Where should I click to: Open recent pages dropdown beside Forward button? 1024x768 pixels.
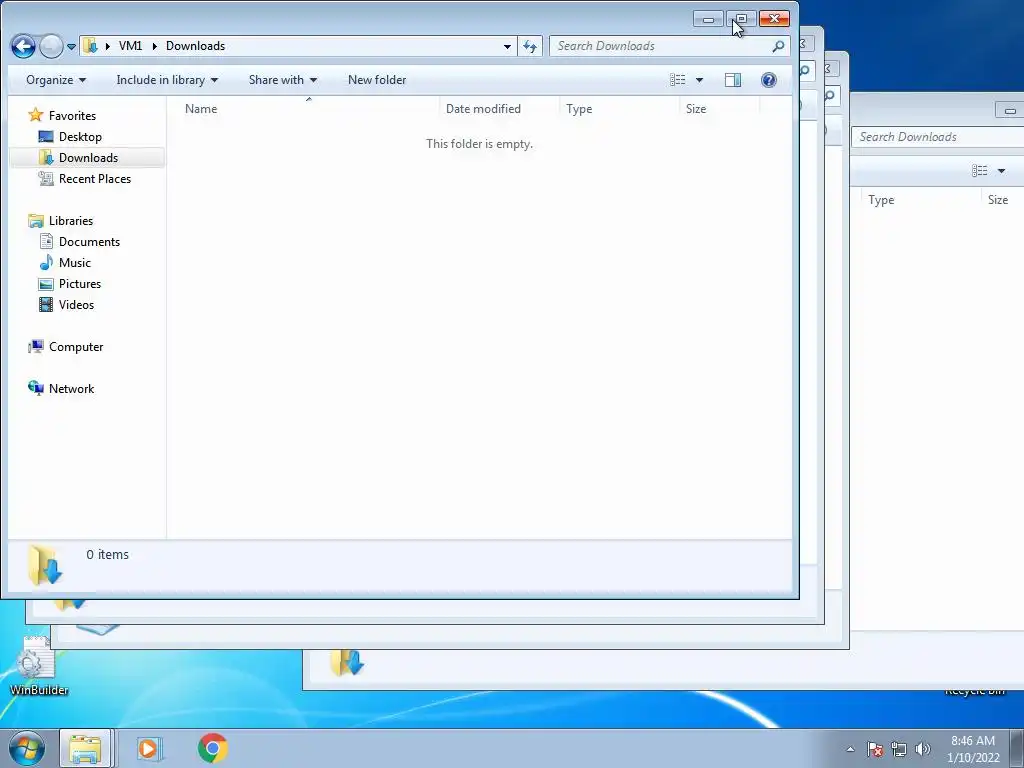click(x=71, y=46)
